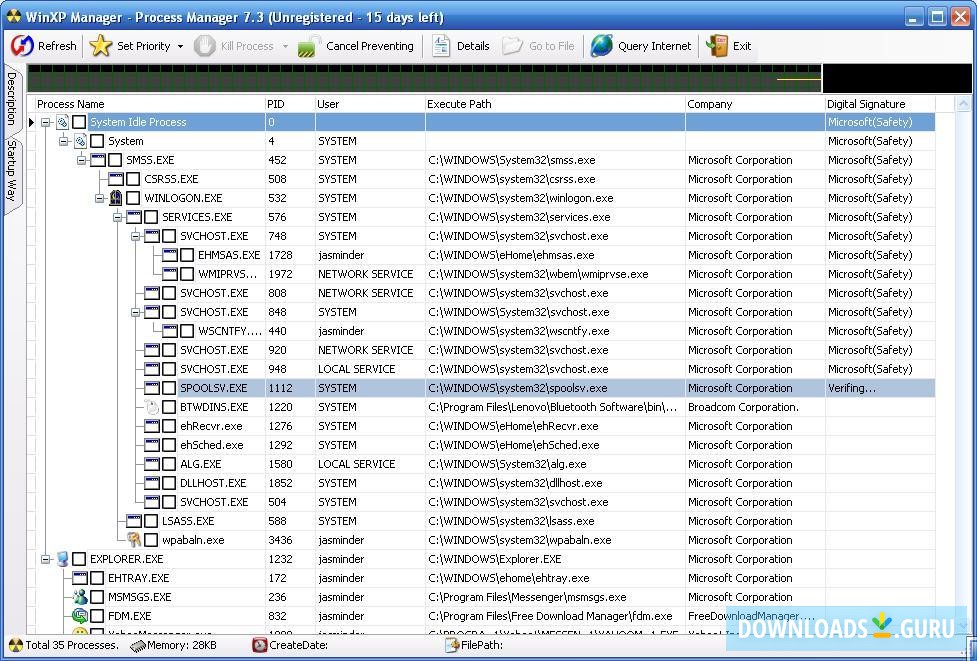
Task: Click the Details button label
Action: point(473,46)
